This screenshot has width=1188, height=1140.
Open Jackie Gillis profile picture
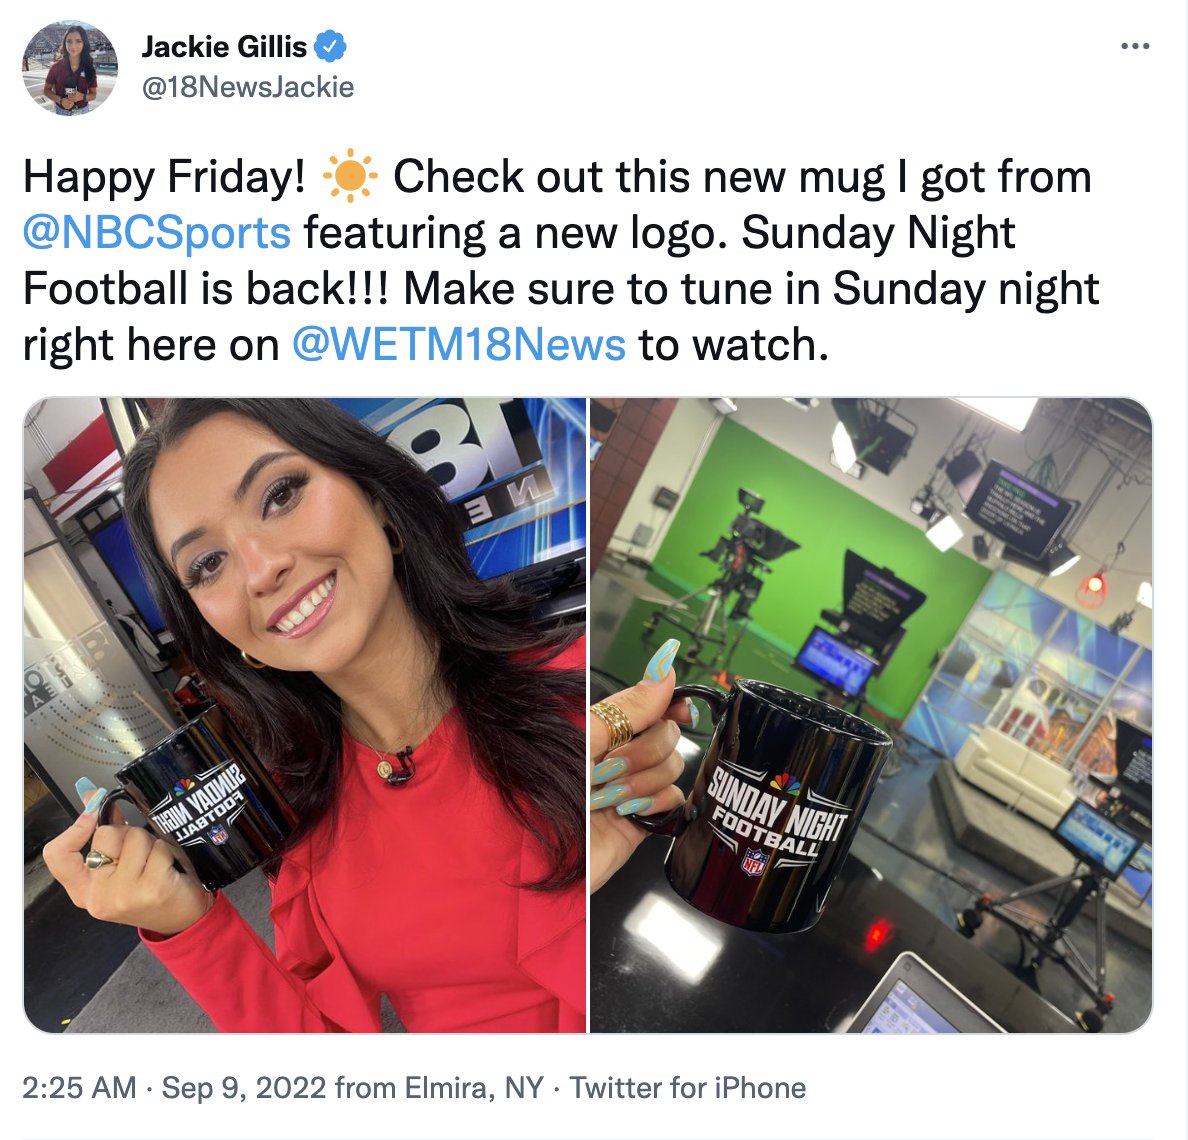point(70,68)
